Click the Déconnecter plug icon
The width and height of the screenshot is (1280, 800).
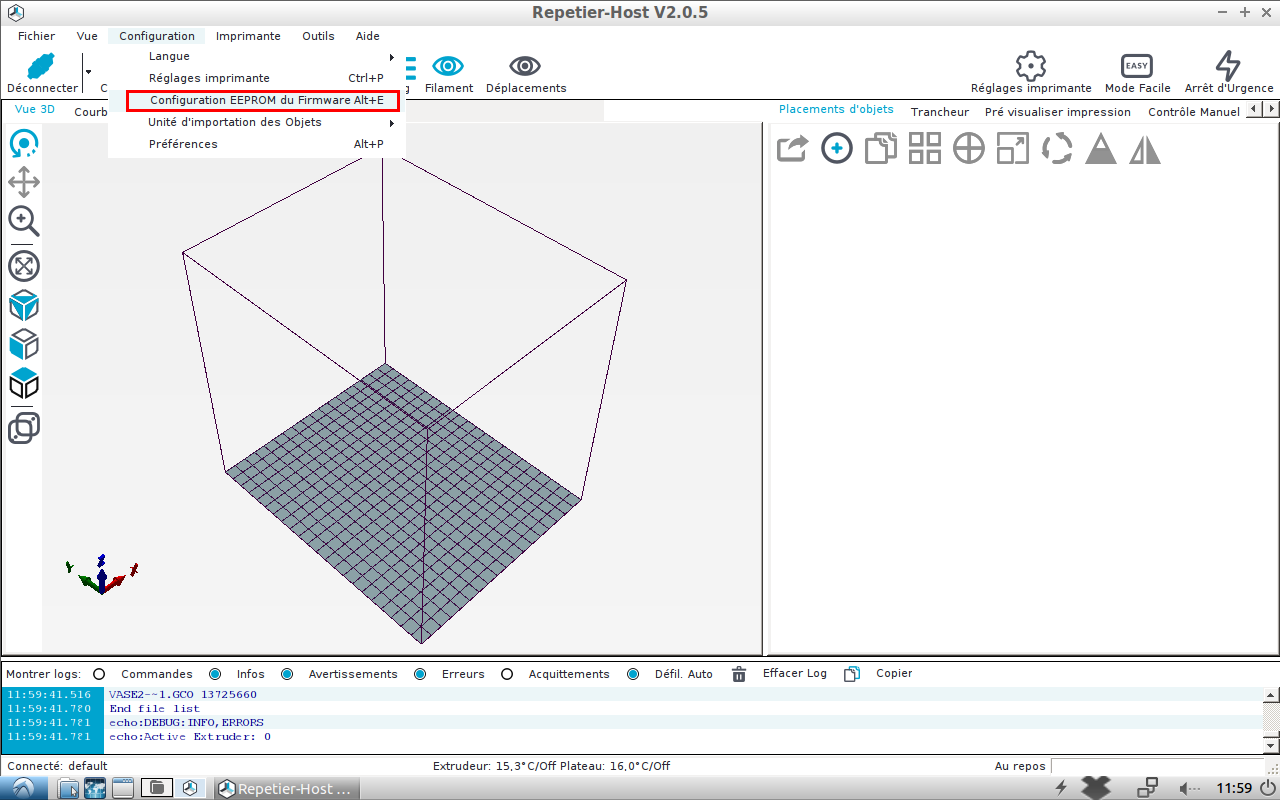click(40, 66)
